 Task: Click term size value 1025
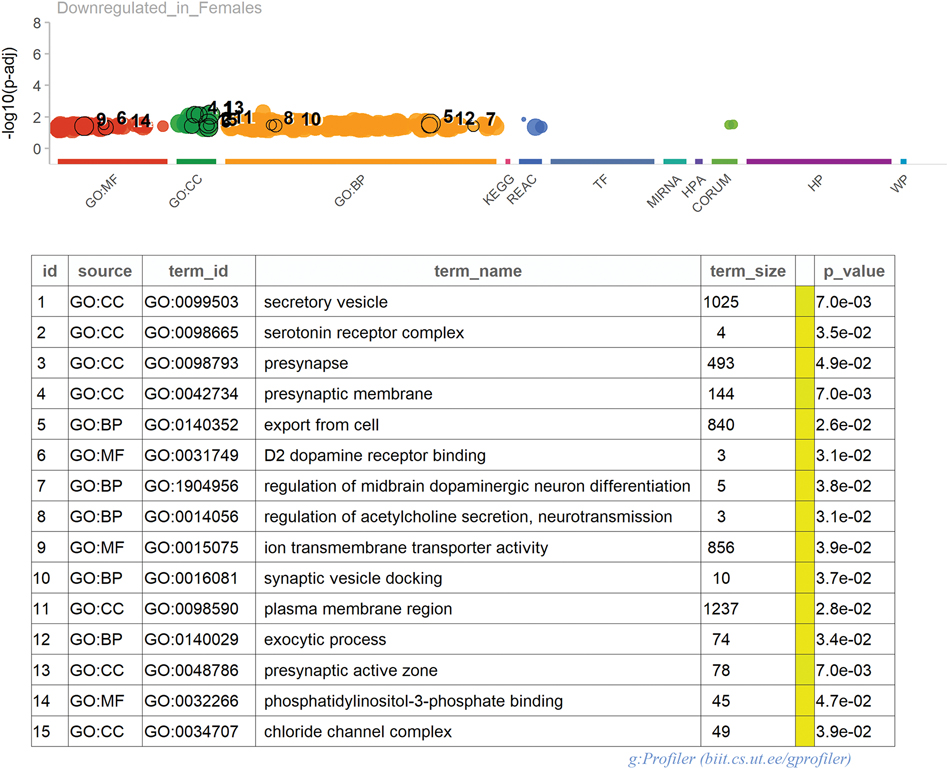[x=721, y=302]
